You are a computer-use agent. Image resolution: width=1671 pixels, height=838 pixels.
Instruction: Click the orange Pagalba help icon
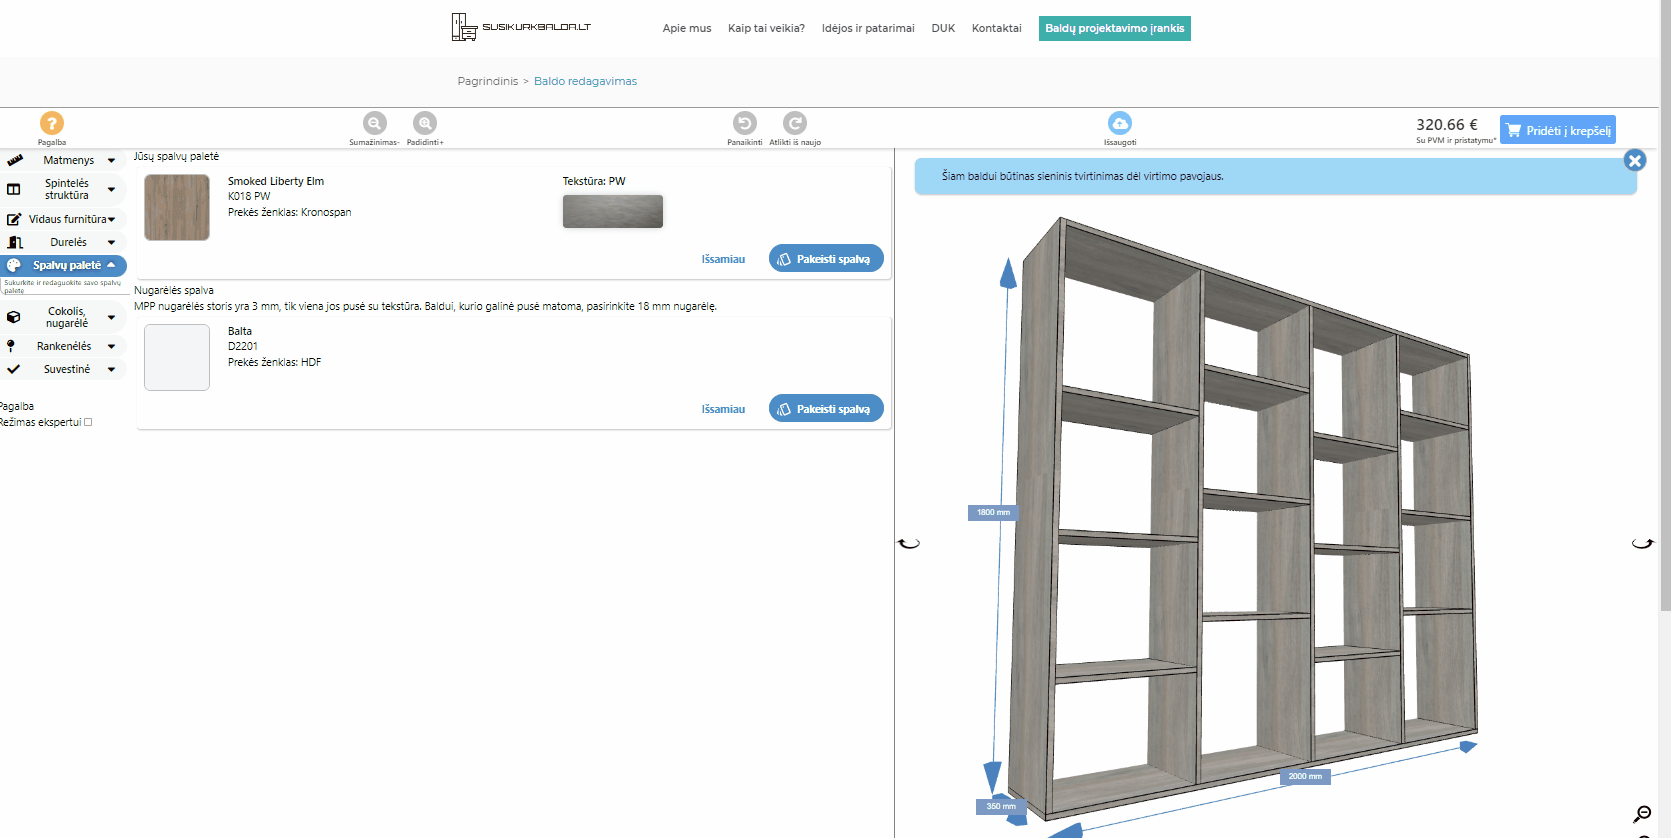click(52, 123)
